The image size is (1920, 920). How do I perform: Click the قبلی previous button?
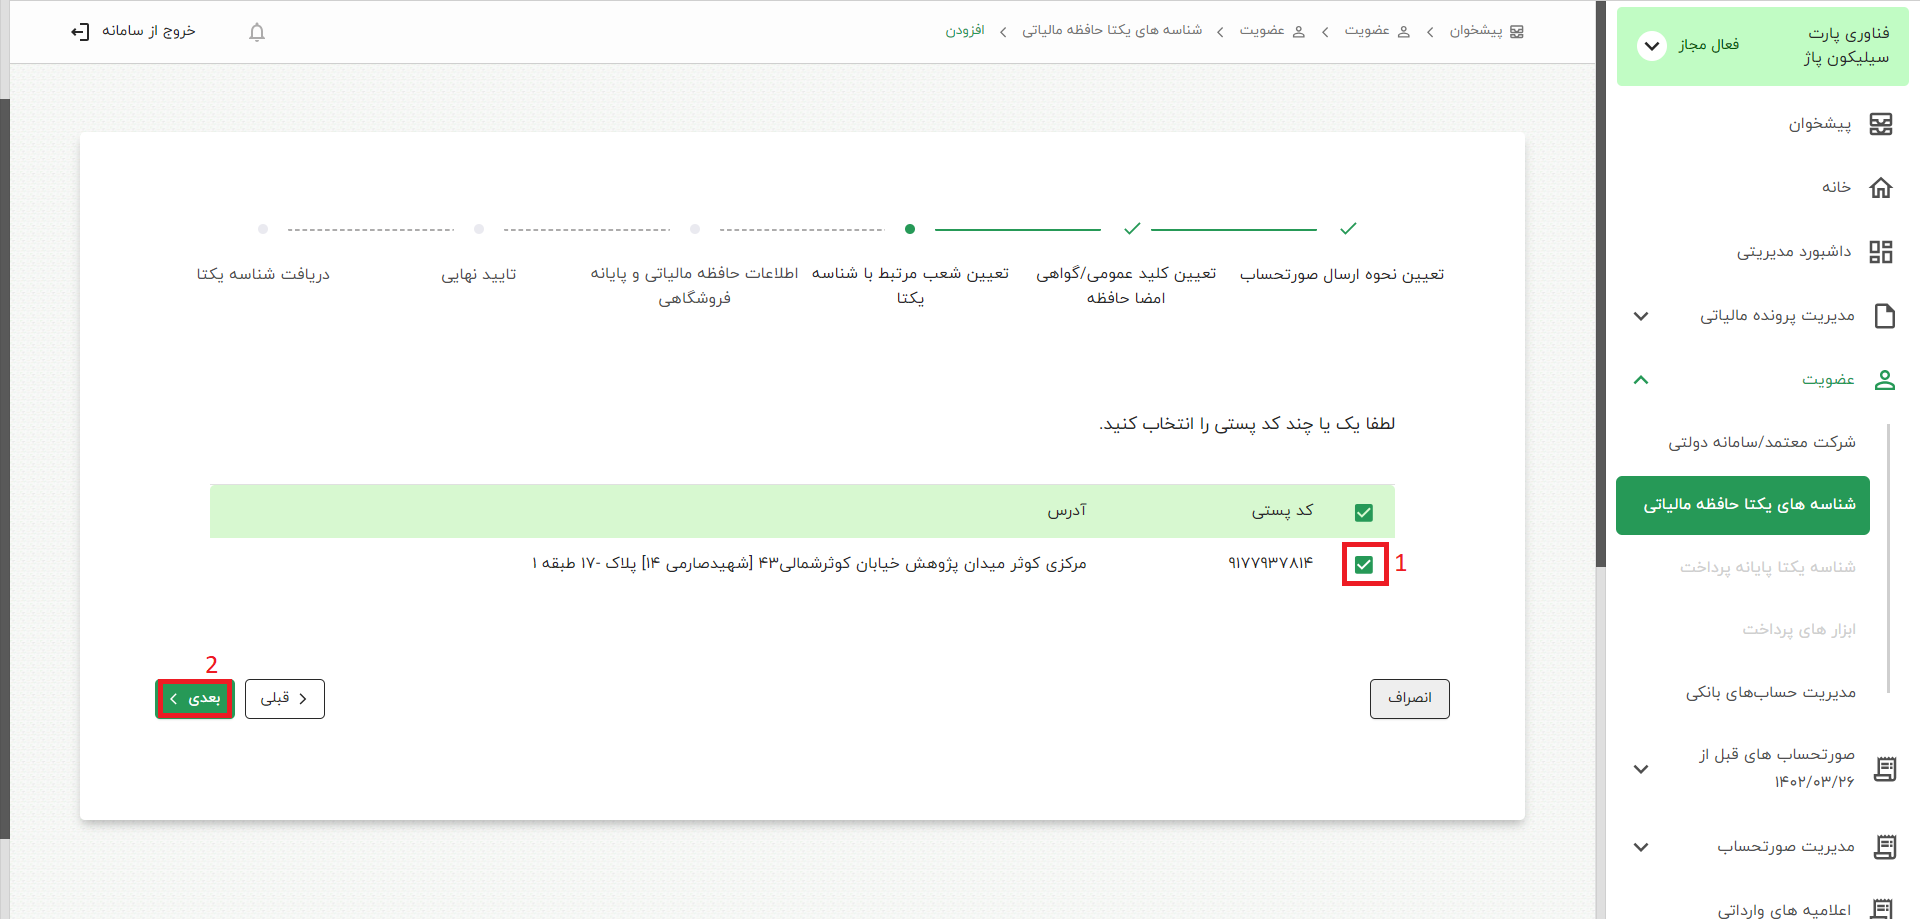click(285, 699)
